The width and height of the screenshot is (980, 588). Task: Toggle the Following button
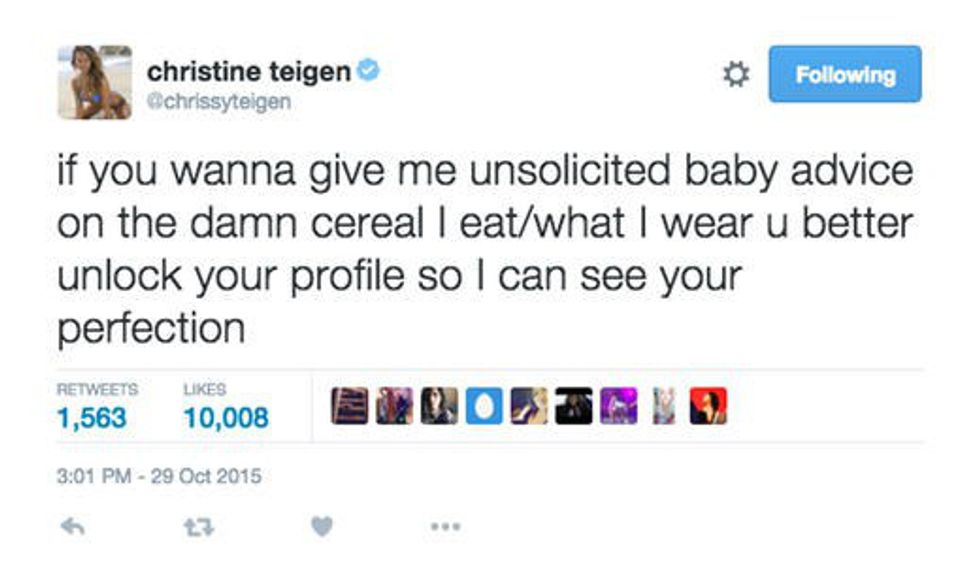point(844,75)
